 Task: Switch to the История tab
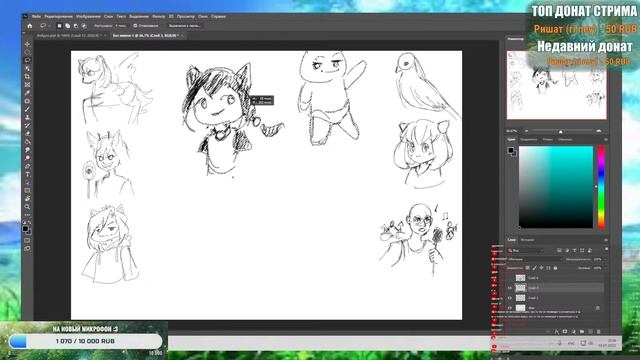(x=527, y=240)
